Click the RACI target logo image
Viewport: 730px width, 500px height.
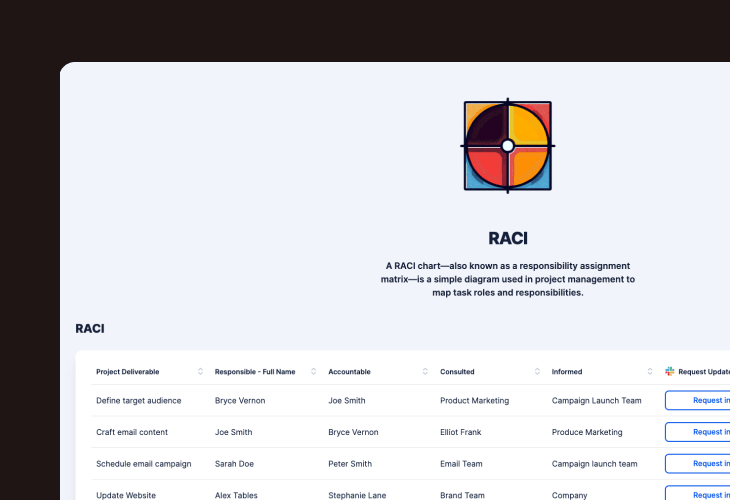click(507, 146)
